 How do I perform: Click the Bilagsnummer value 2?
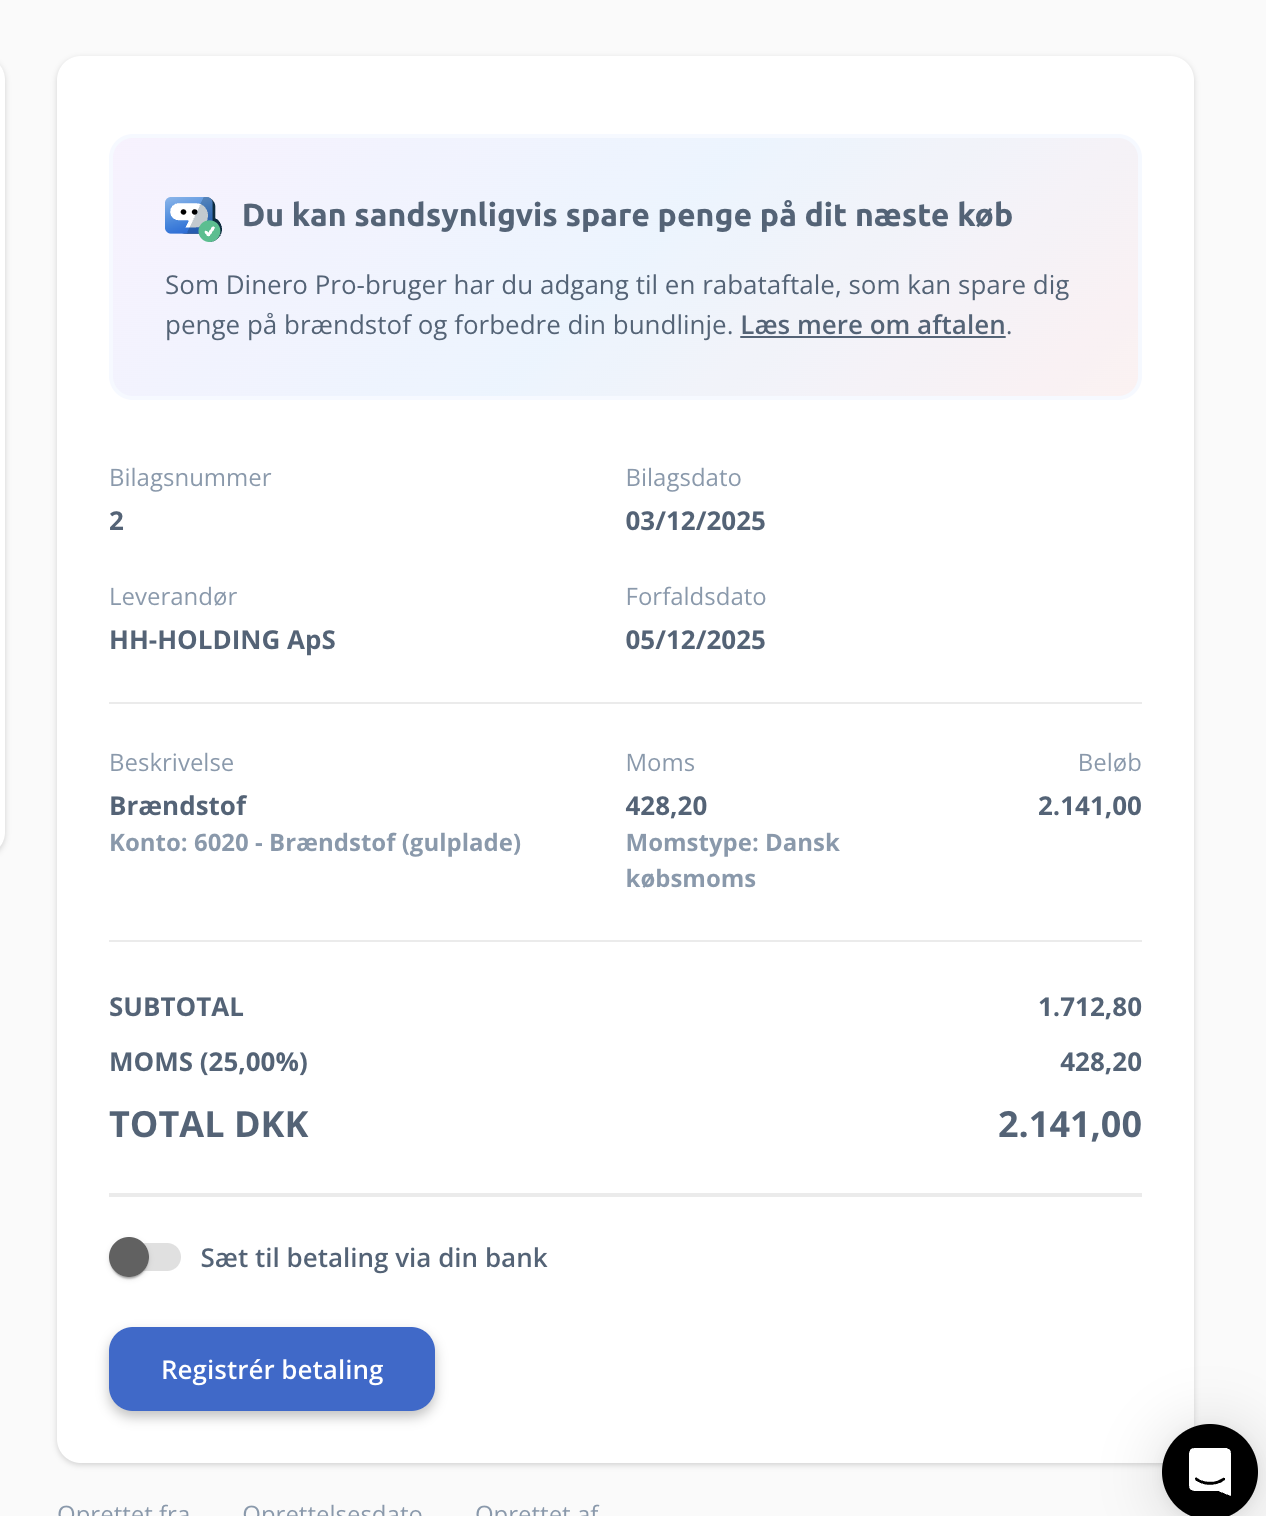click(117, 521)
